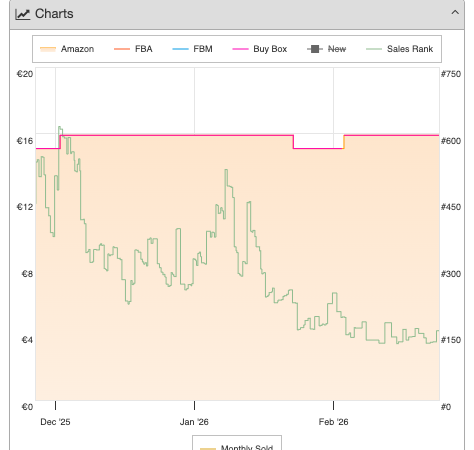474x450 pixels.
Task: Toggle the Monthly Sold legend item
Action: pos(237,447)
